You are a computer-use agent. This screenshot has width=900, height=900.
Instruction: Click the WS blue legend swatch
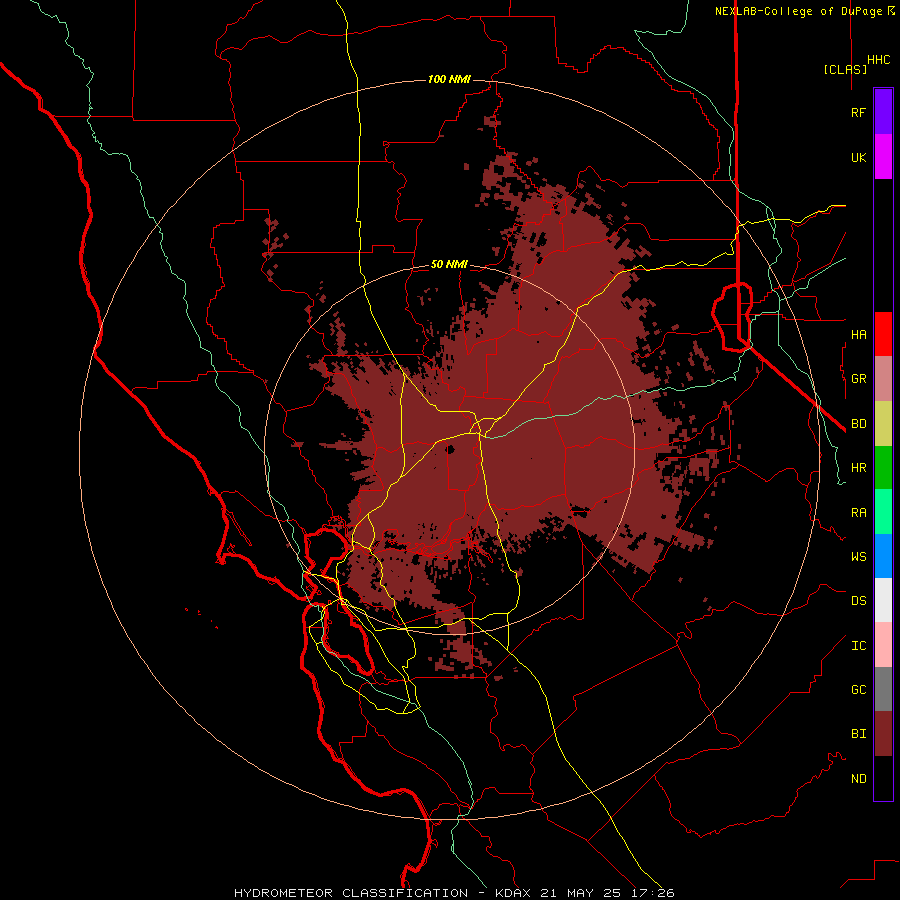(x=883, y=556)
